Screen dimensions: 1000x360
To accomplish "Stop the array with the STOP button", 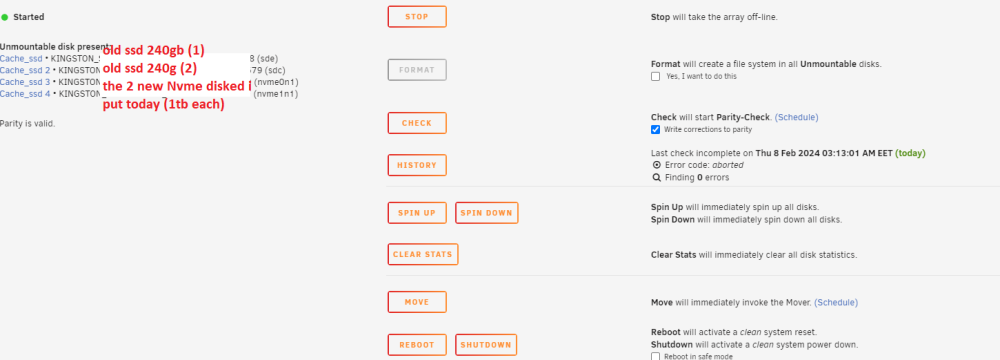I will click(x=417, y=17).
